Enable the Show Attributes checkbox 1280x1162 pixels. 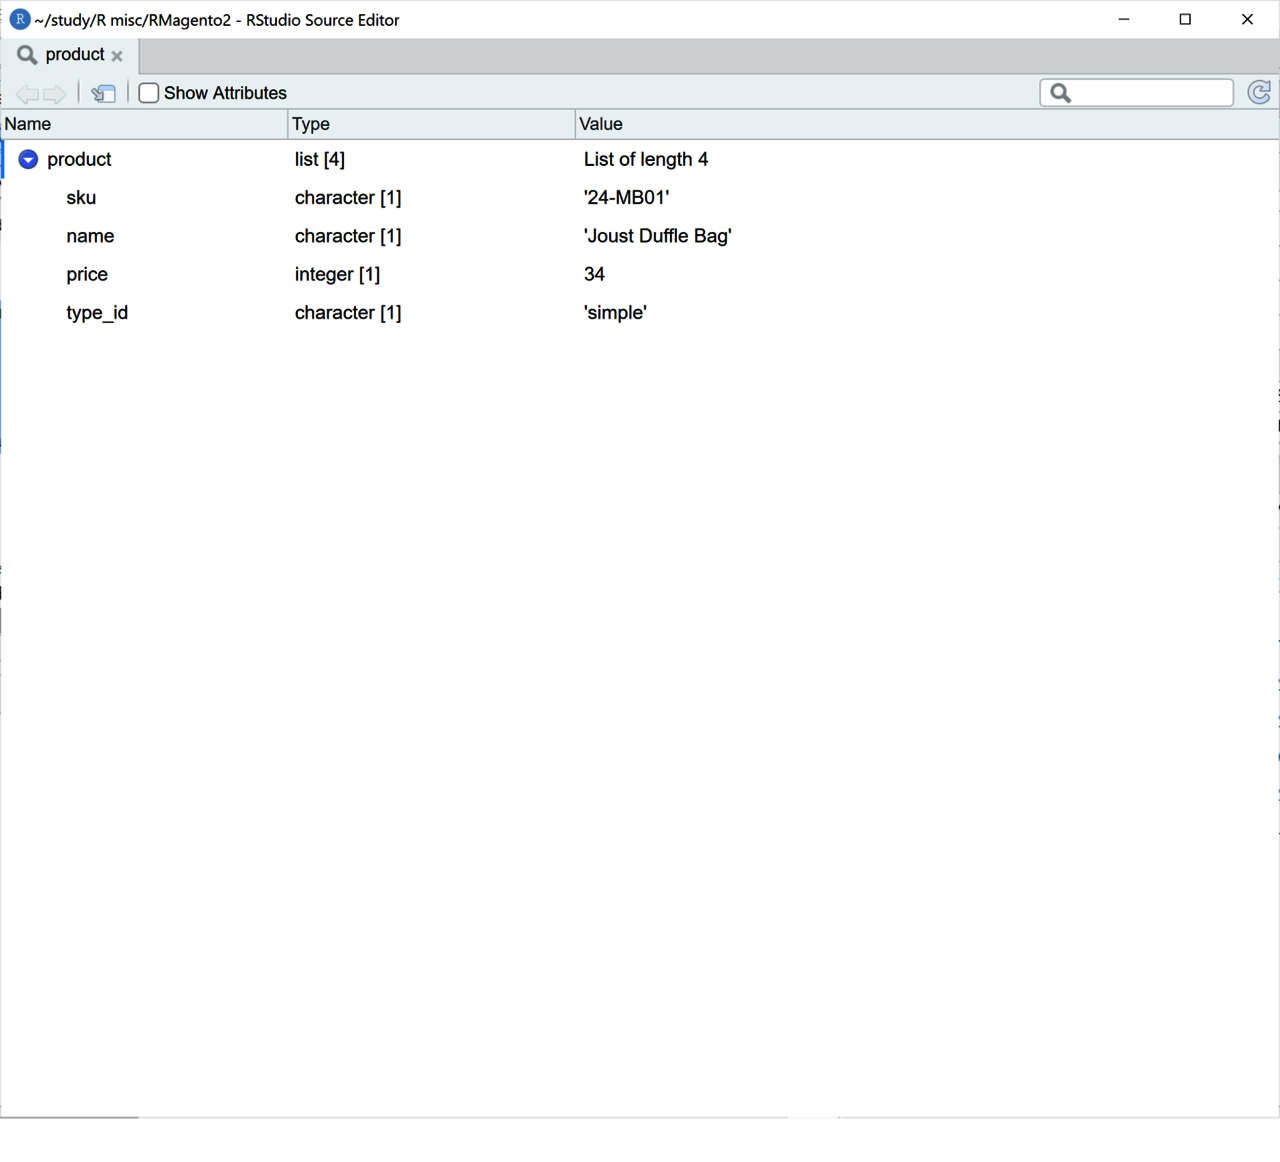[149, 93]
